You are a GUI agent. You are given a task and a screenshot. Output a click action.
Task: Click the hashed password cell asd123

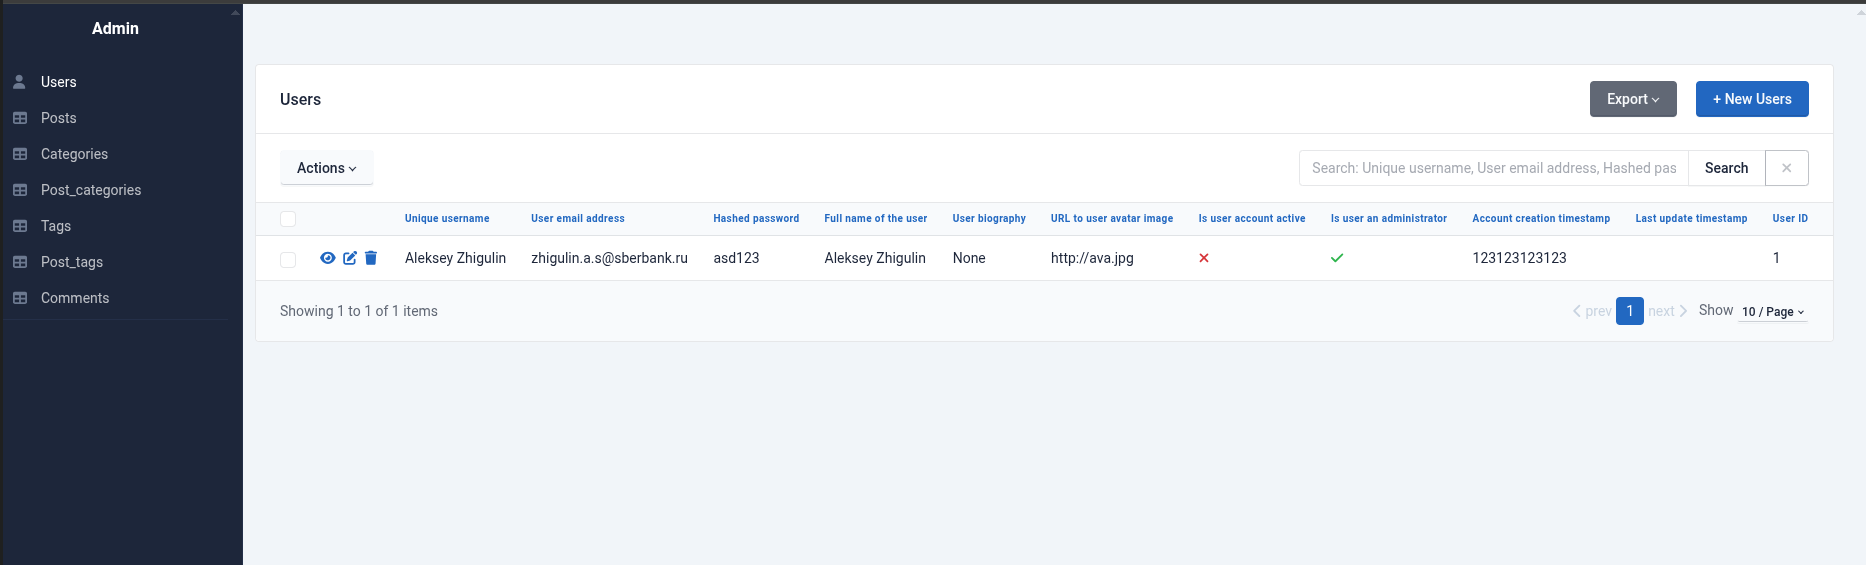736,258
